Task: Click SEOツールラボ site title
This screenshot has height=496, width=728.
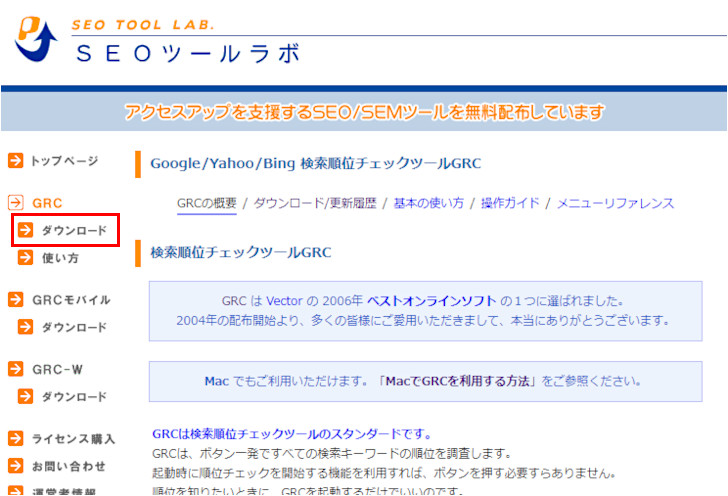Action: tap(188, 53)
